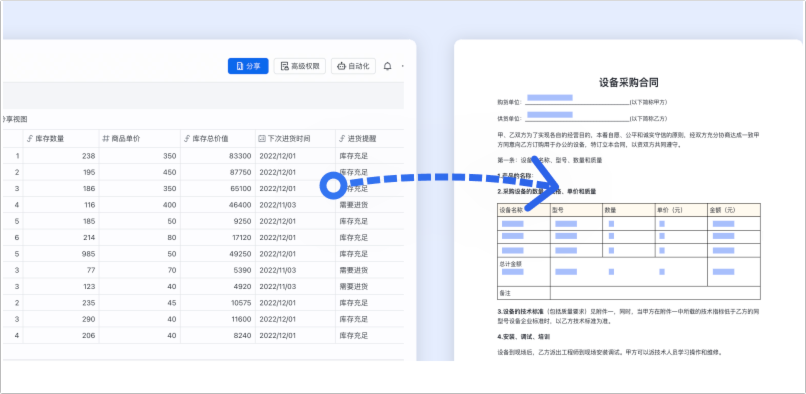Click 型号 header in contract table
The height and width of the screenshot is (394, 806).
click(558, 210)
